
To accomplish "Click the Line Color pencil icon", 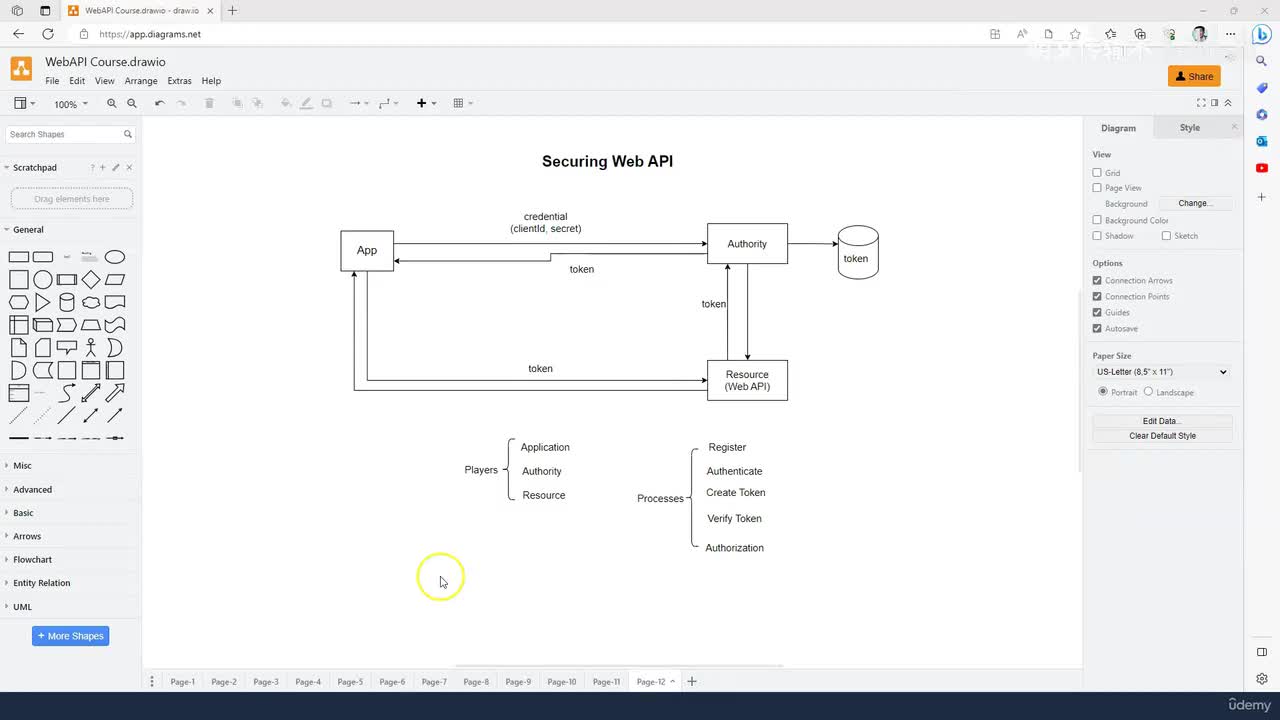I will (x=306, y=103).
